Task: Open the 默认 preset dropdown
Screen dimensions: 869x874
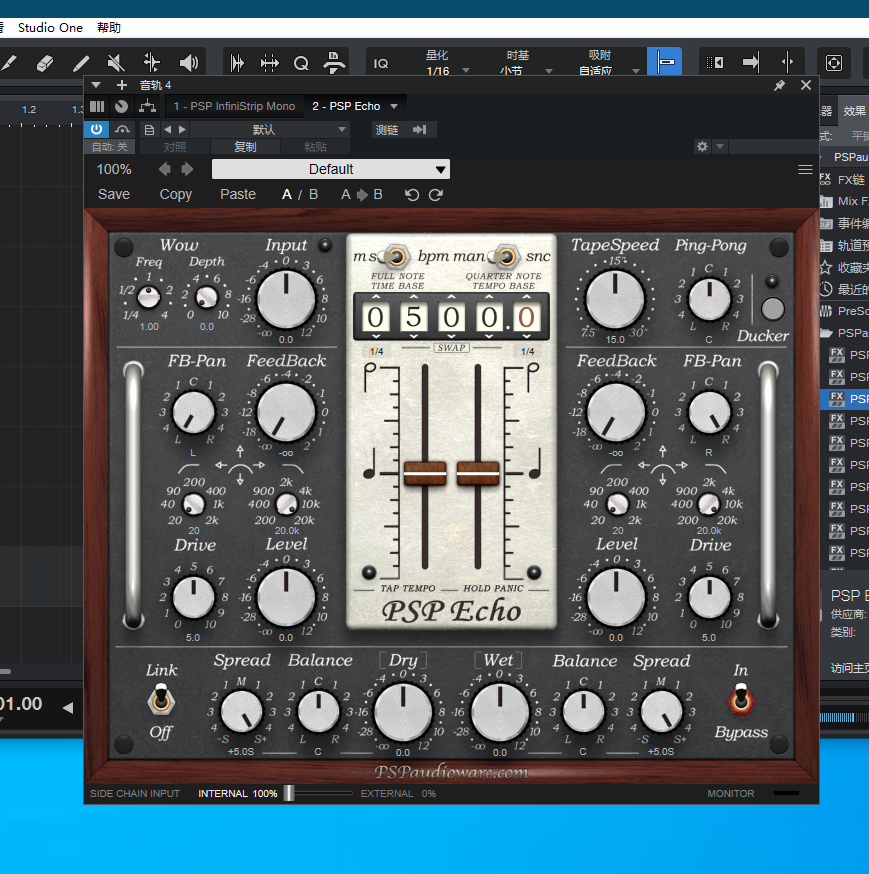Action: [269, 130]
